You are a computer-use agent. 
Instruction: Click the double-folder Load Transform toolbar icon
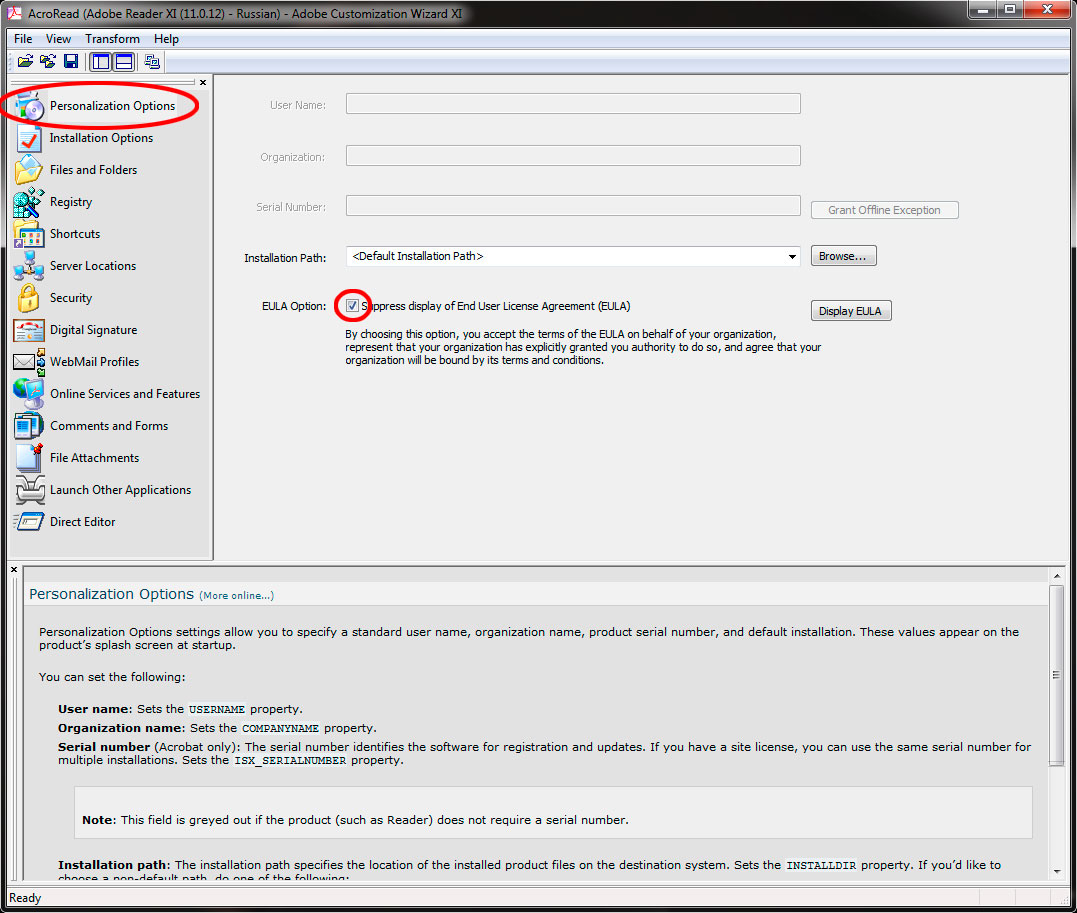[48, 62]
